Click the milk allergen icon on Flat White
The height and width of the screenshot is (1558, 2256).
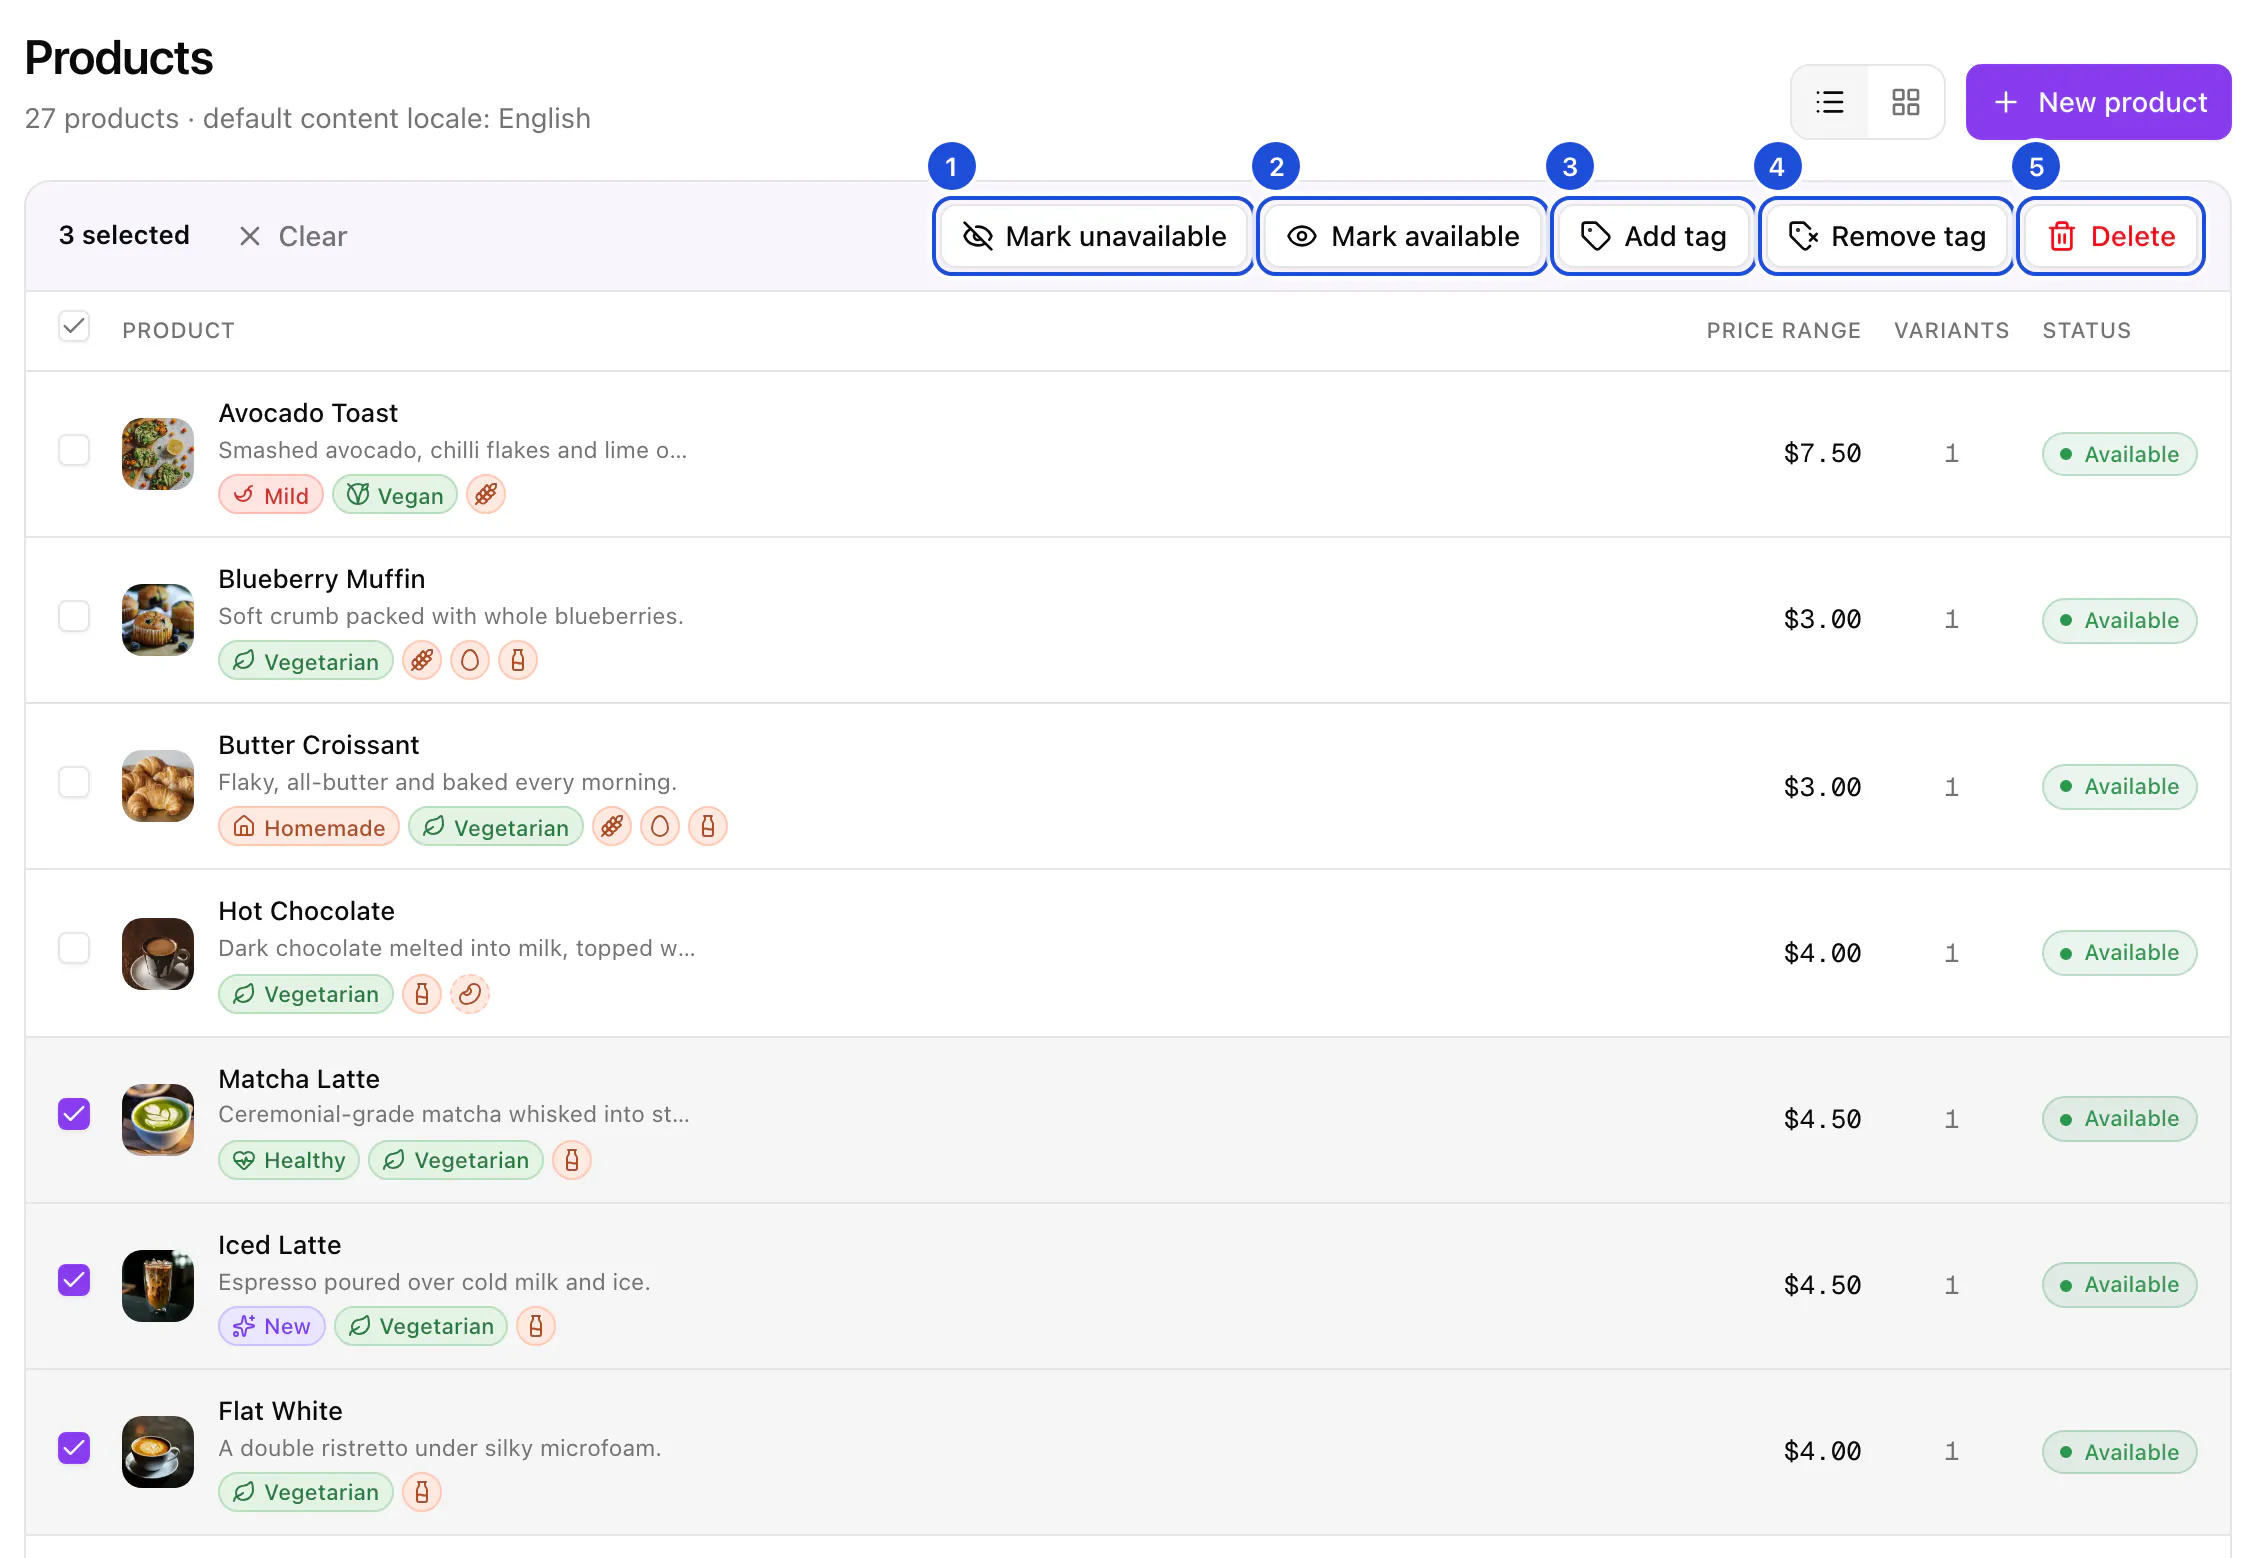(x=422, y=1492)
